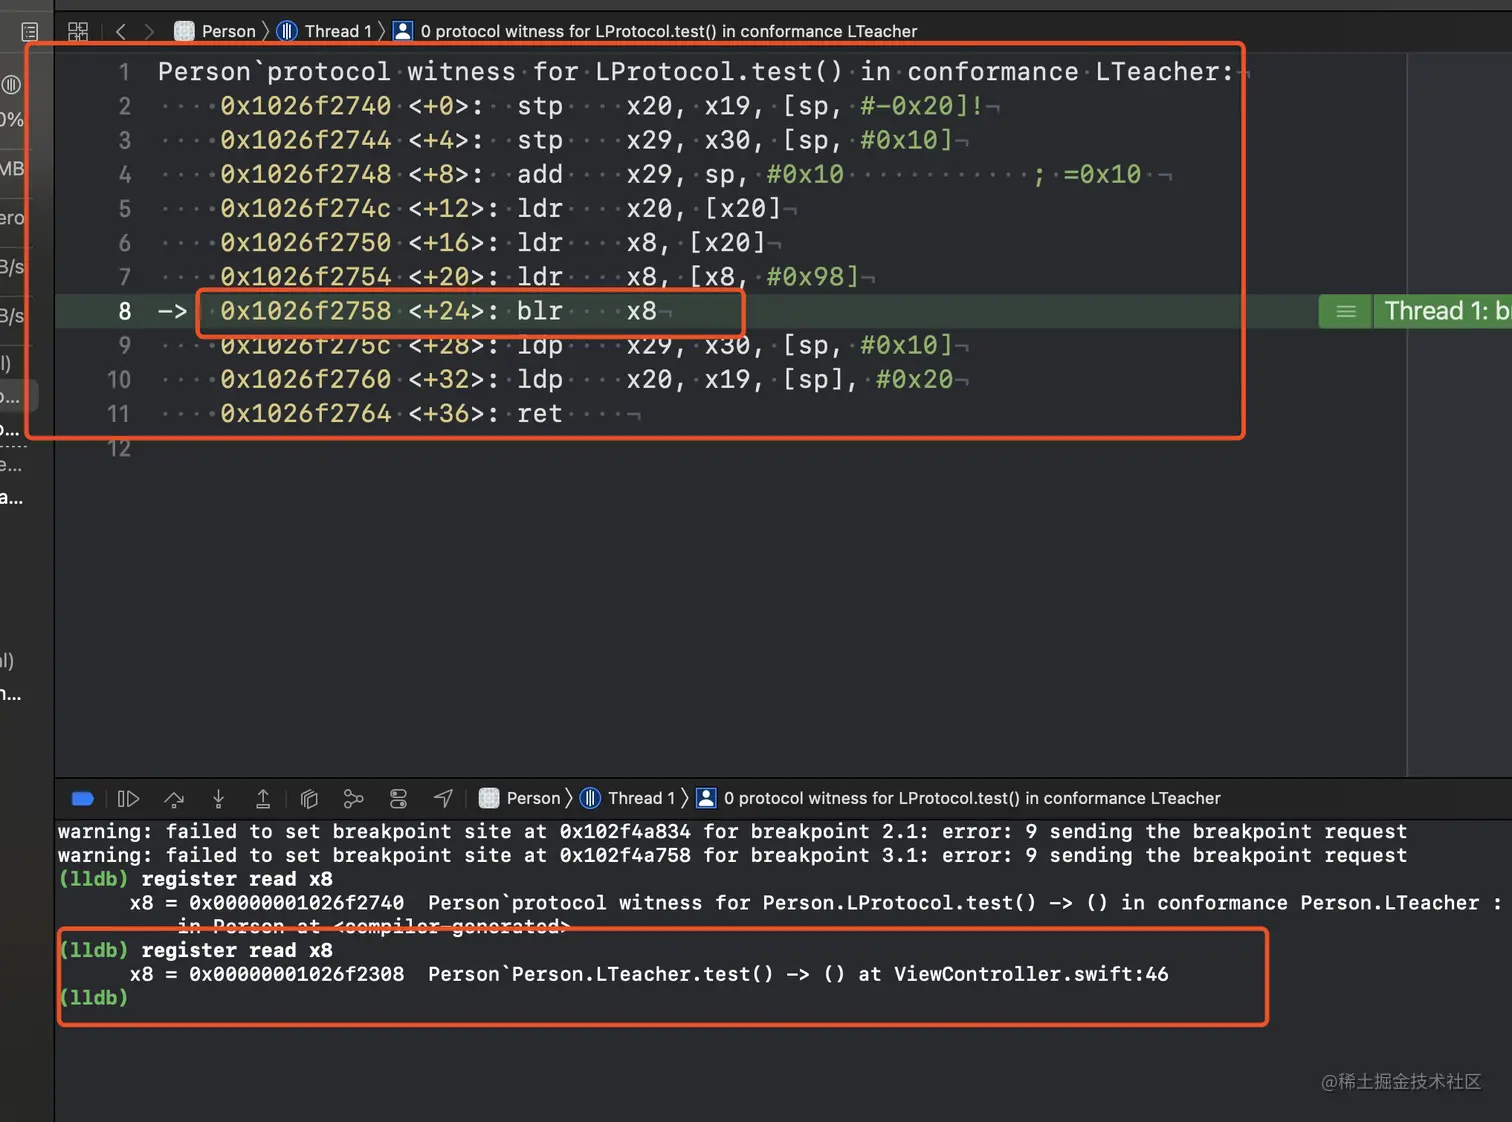
Task: Go forward in editor history
Action: (149, 31)
